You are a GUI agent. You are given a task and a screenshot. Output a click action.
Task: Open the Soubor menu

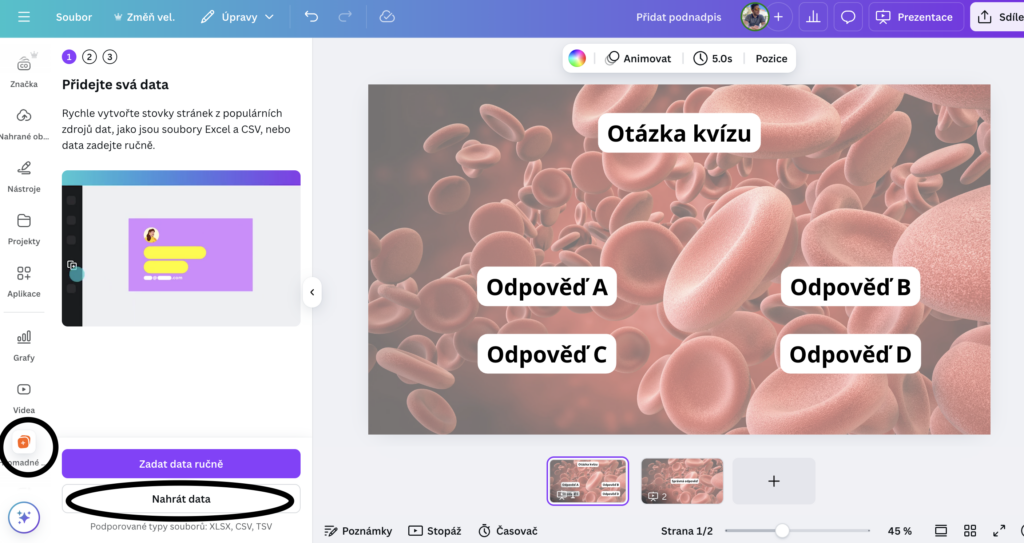click(x=74, y=17)
